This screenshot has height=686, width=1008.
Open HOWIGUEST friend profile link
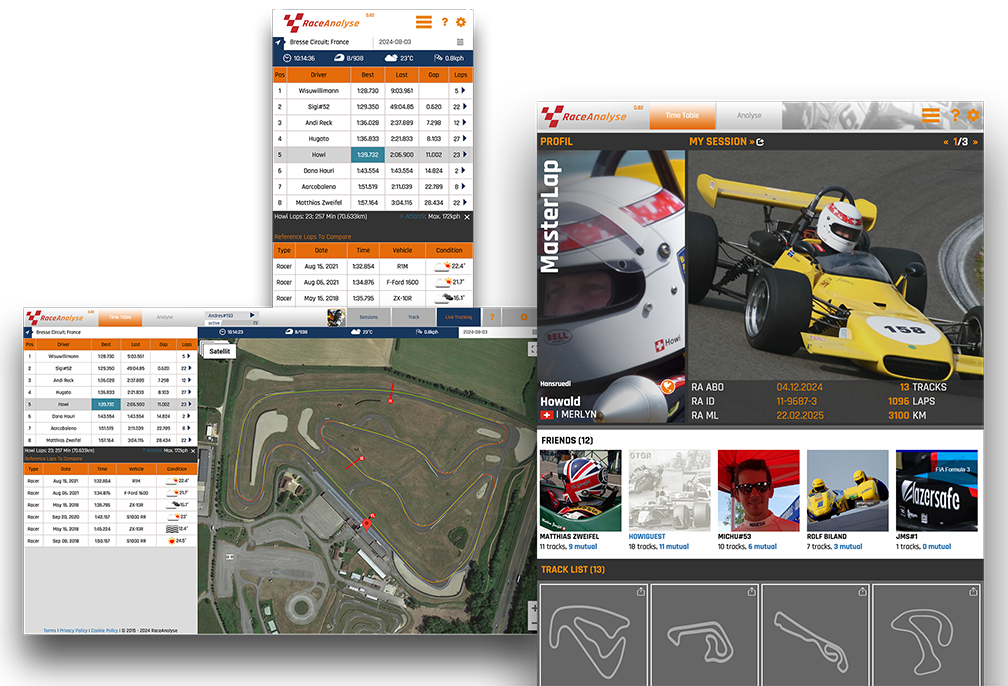tap(647, 536)
